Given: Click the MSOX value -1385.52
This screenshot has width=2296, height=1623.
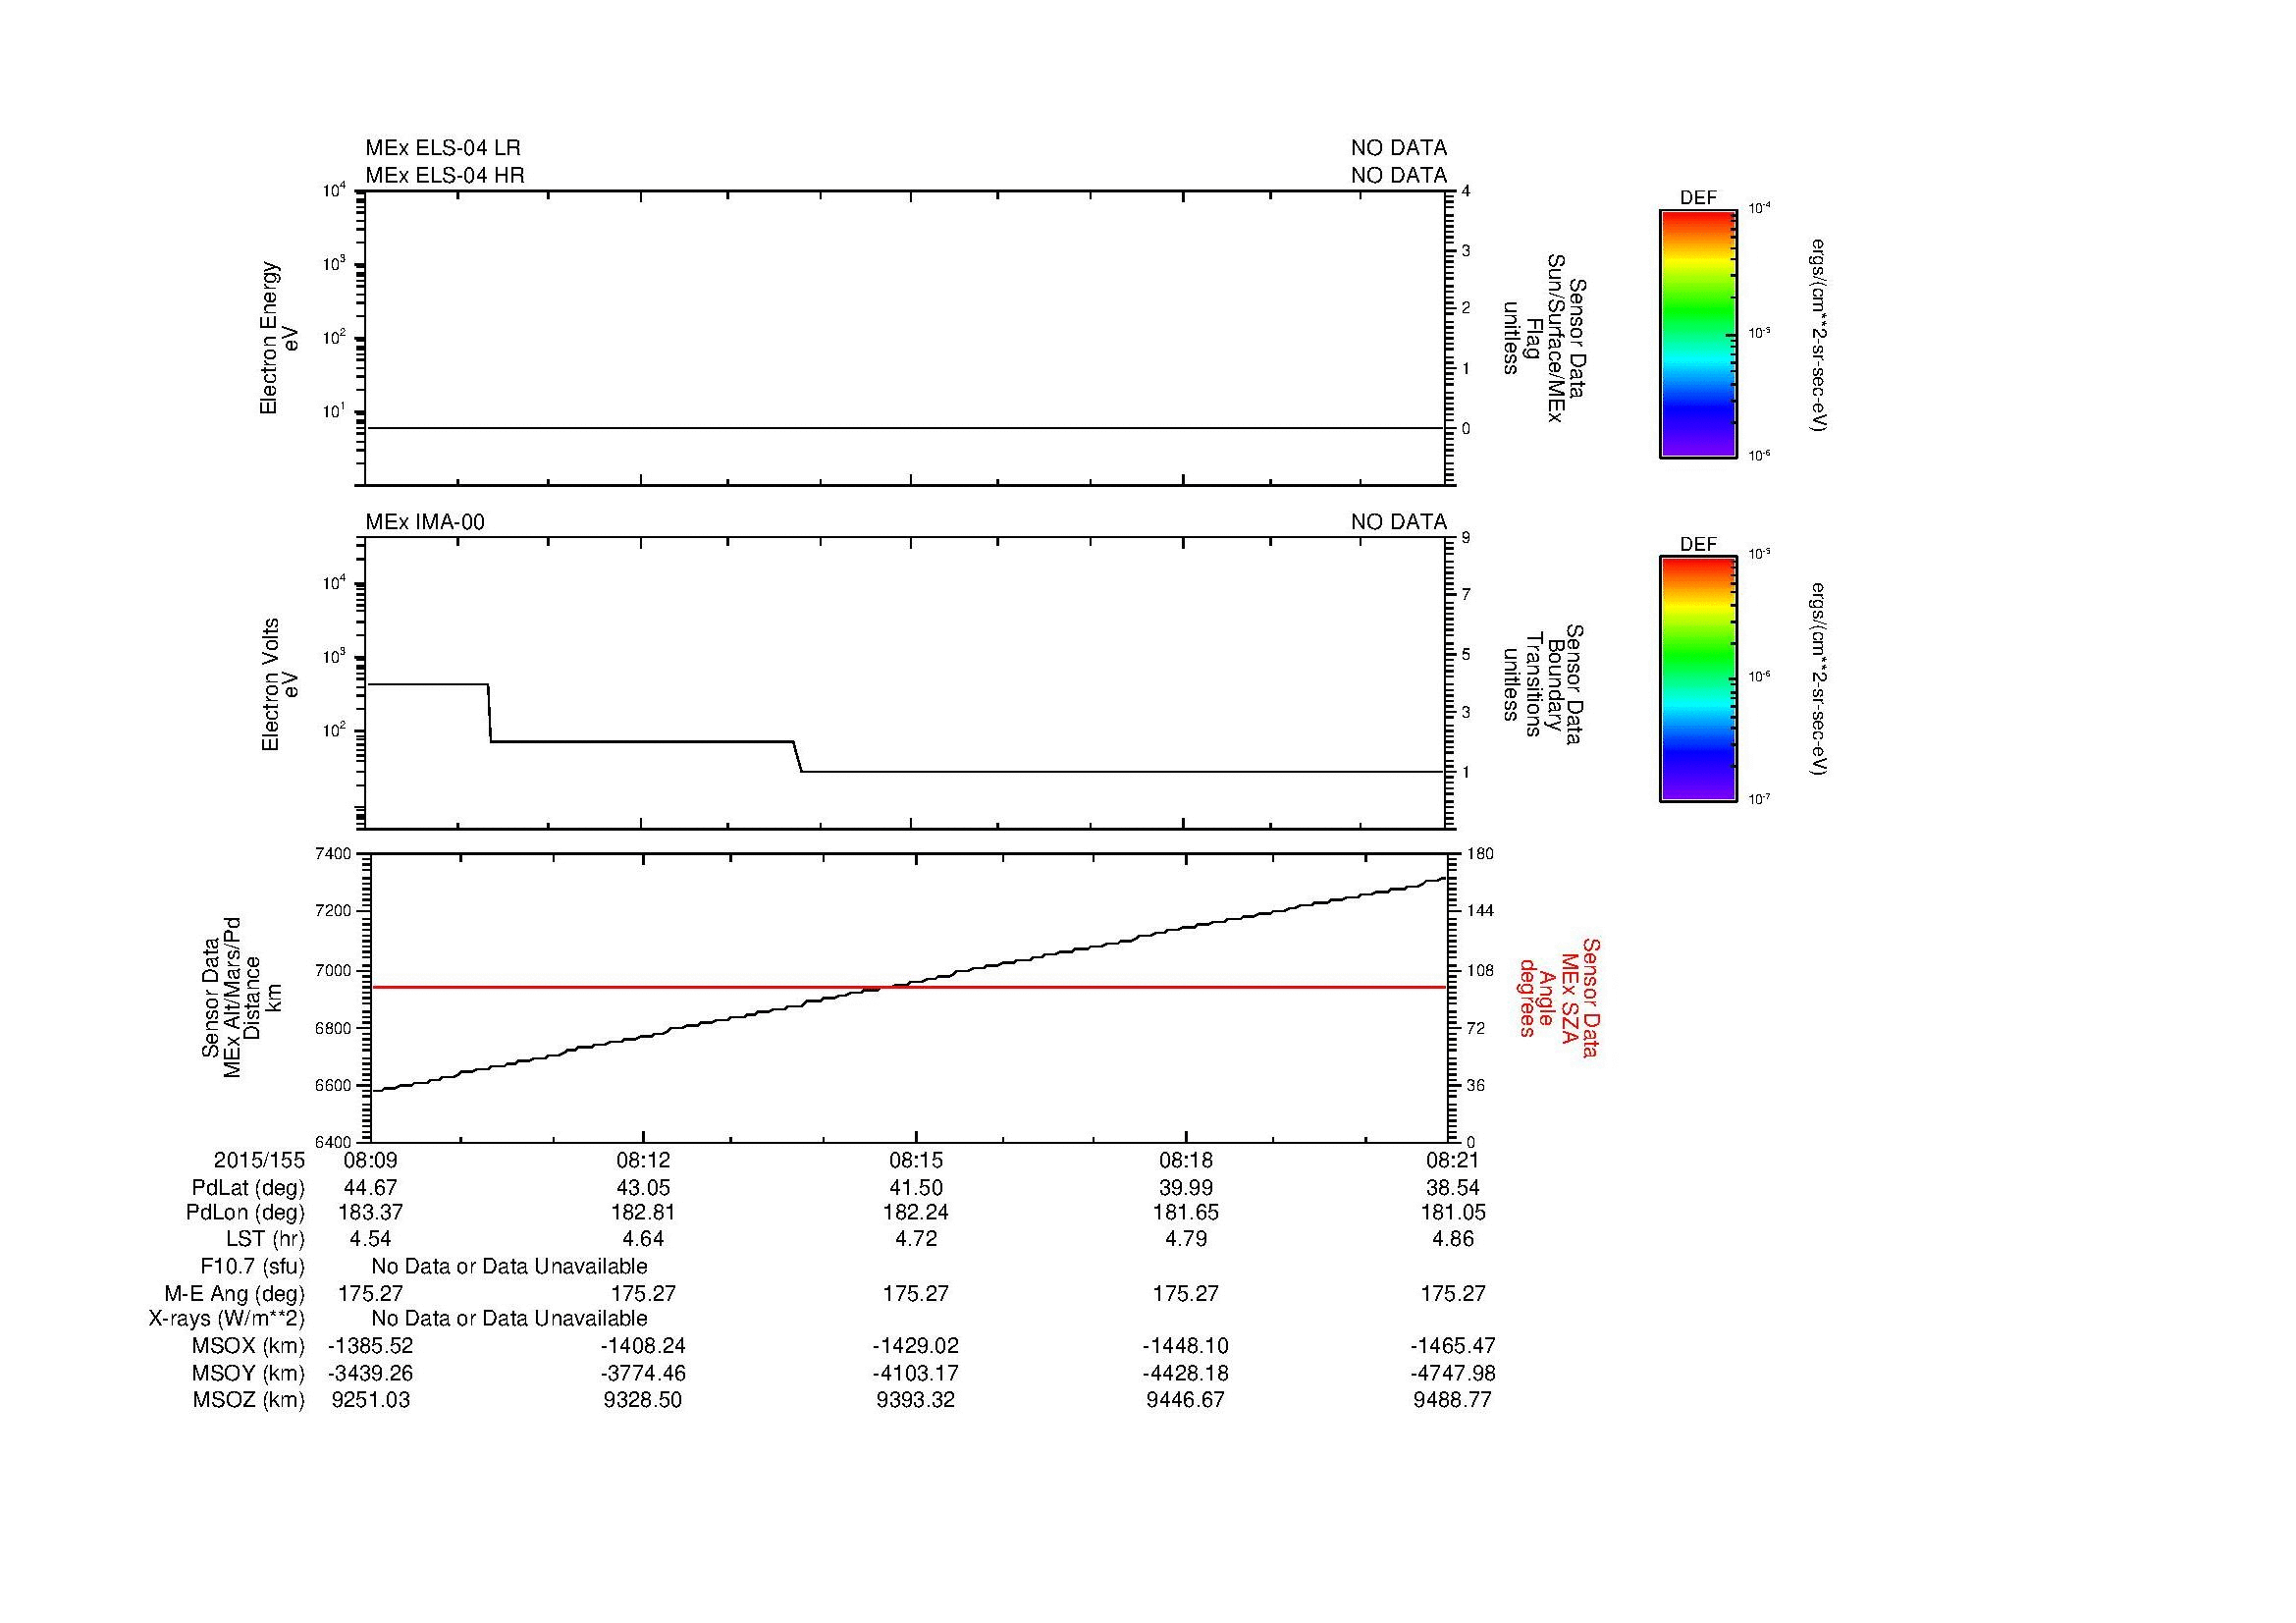Looking at the screenshot, I should point(370,1346).
